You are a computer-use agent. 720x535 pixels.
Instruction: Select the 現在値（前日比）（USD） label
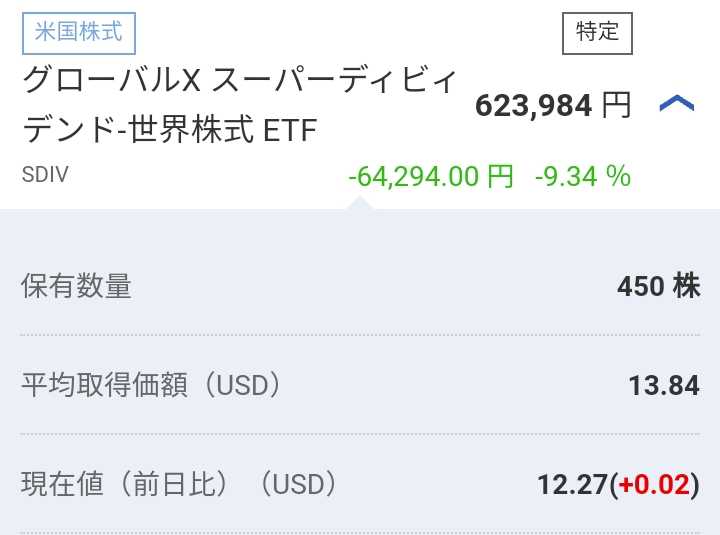coord(179,484)
